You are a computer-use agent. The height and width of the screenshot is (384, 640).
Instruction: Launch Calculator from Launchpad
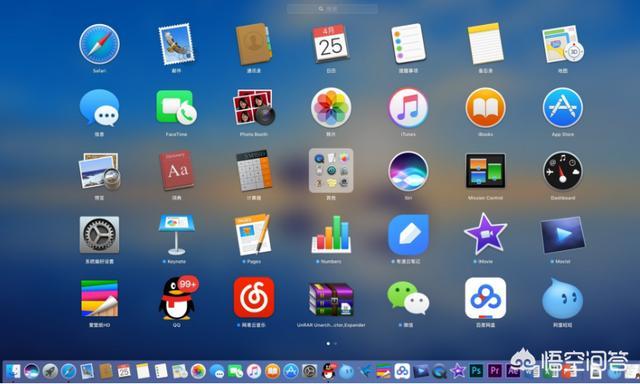(x=253, y=171)
